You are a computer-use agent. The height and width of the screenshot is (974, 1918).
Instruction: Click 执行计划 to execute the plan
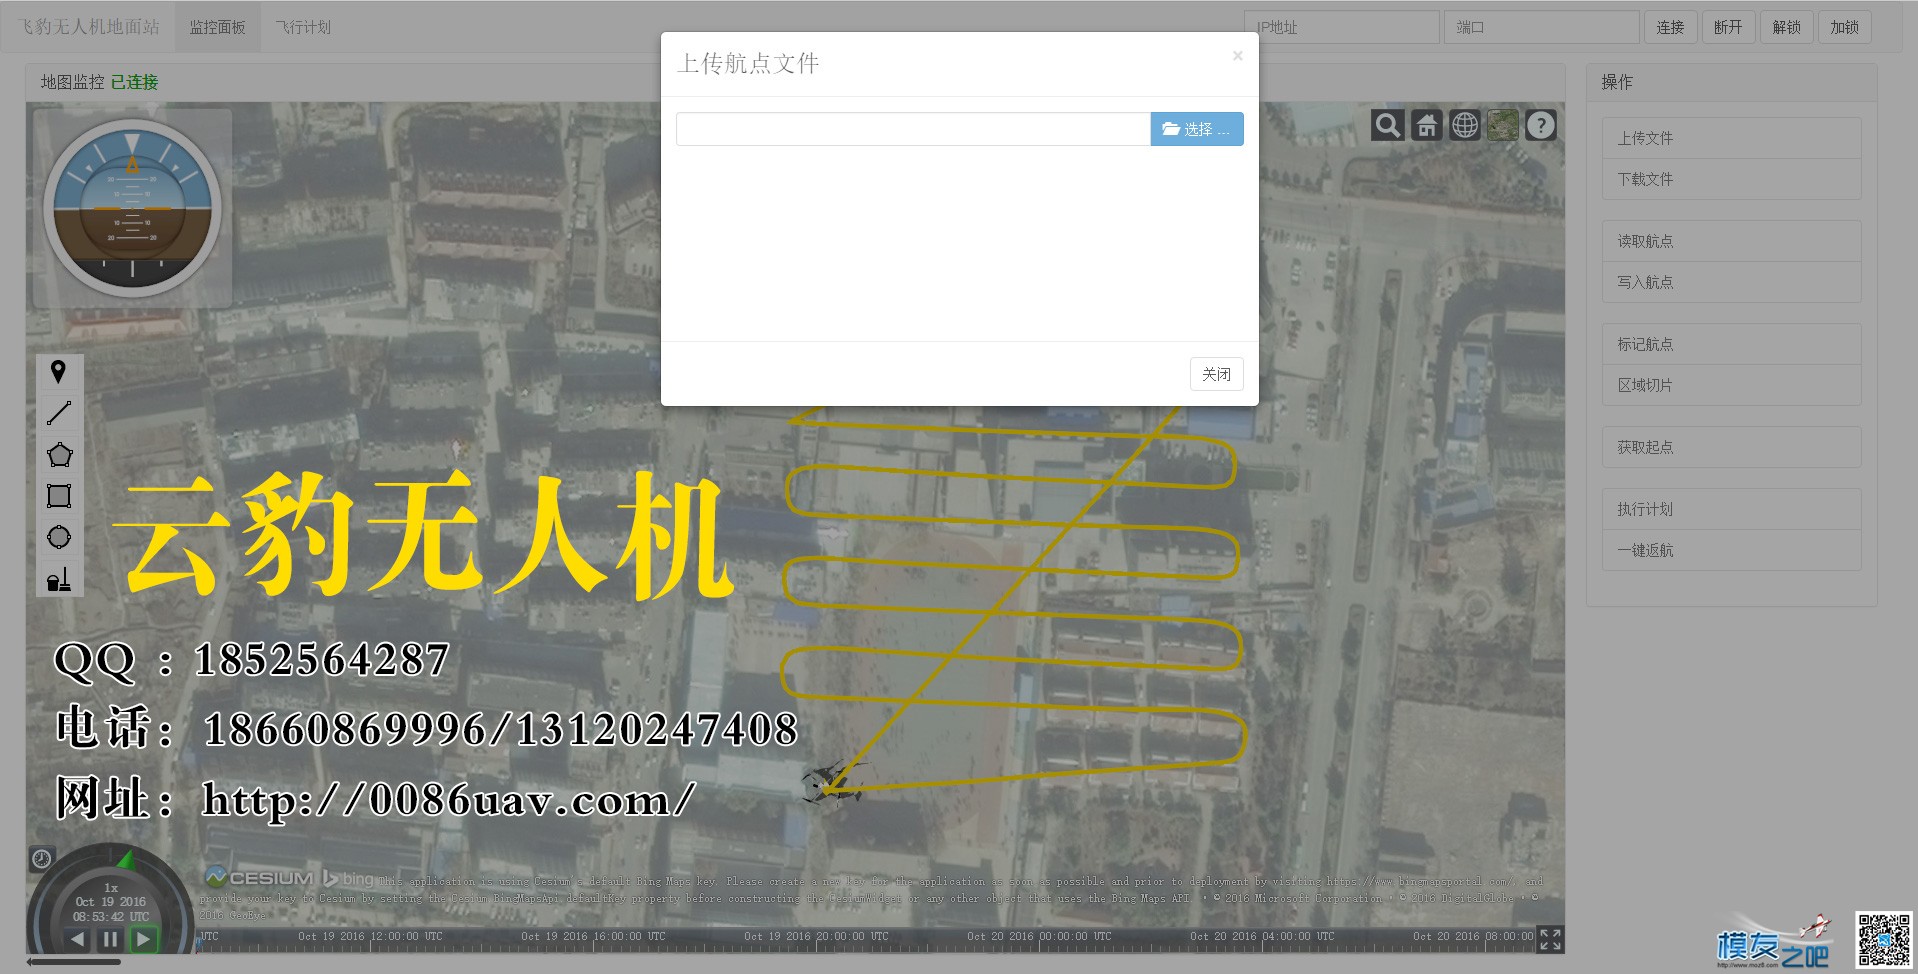(1731, 509)
